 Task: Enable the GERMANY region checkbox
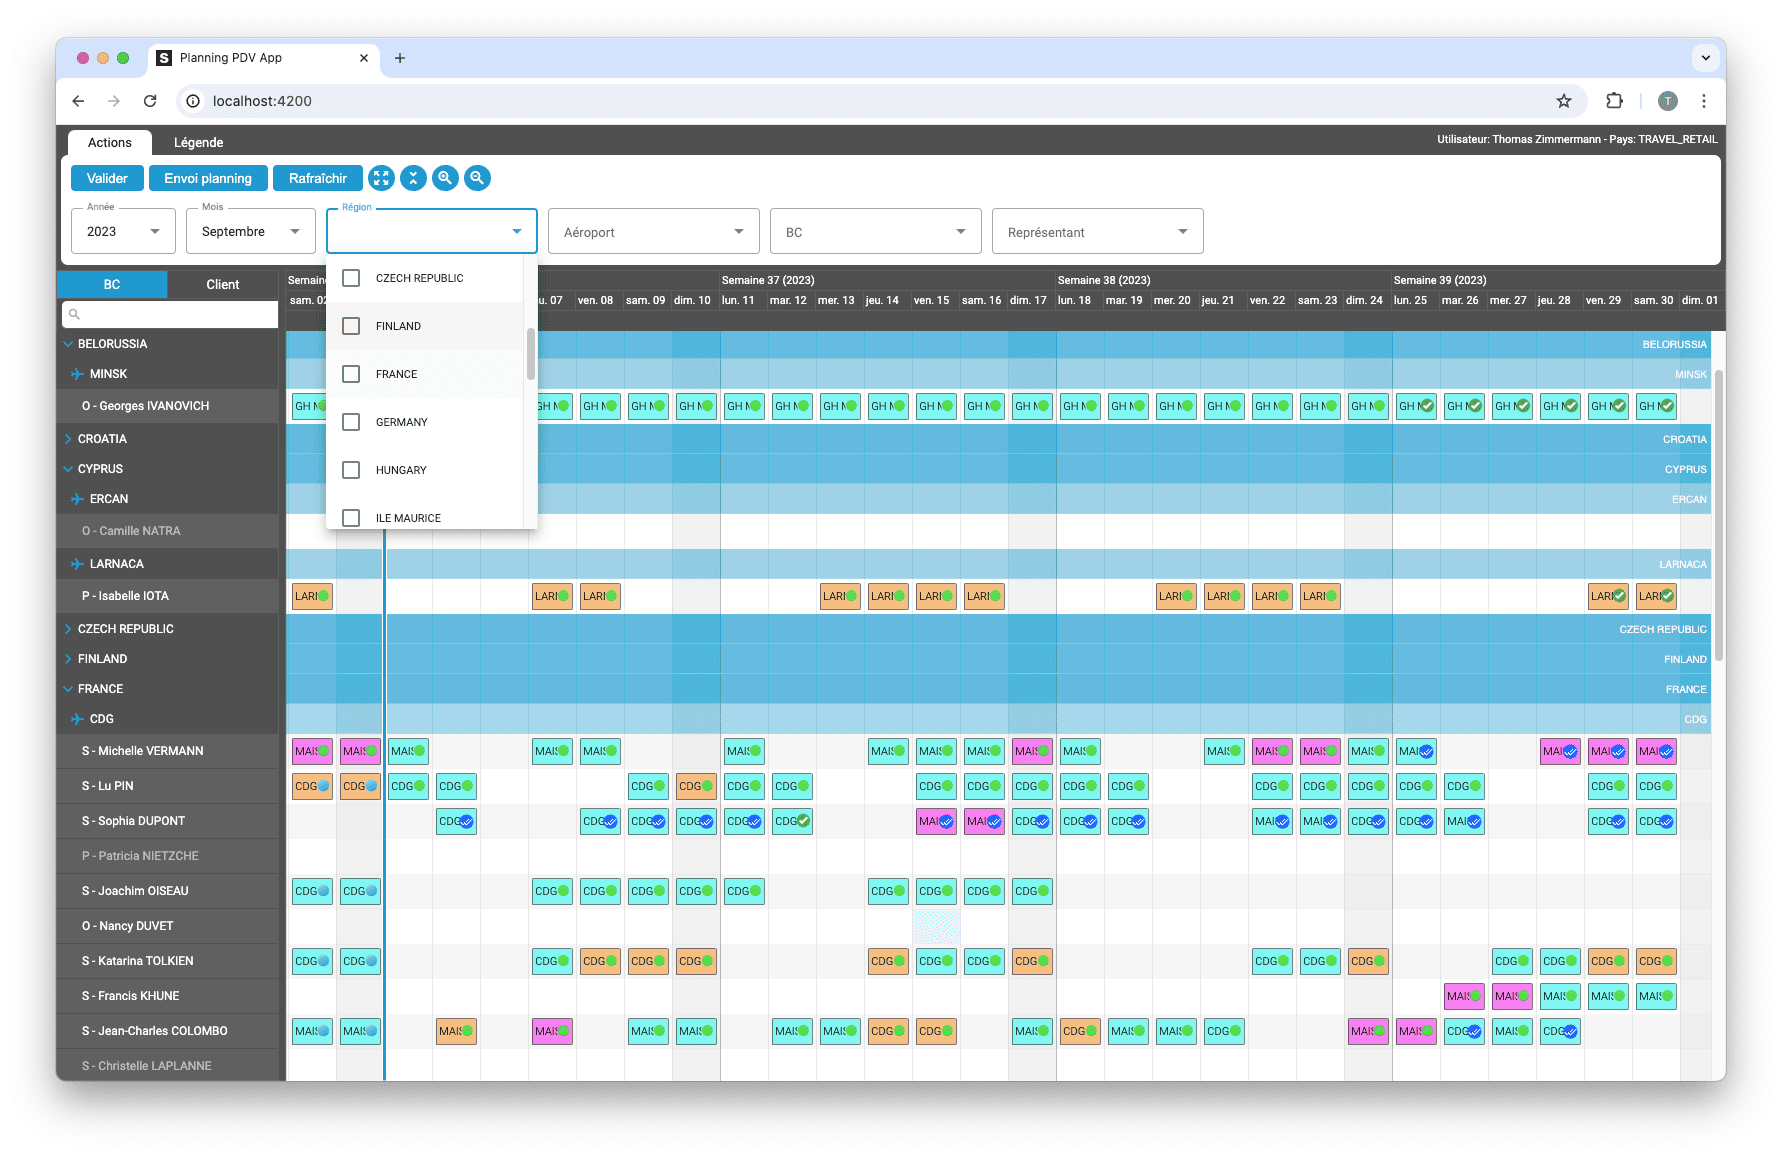pos(350,422)
